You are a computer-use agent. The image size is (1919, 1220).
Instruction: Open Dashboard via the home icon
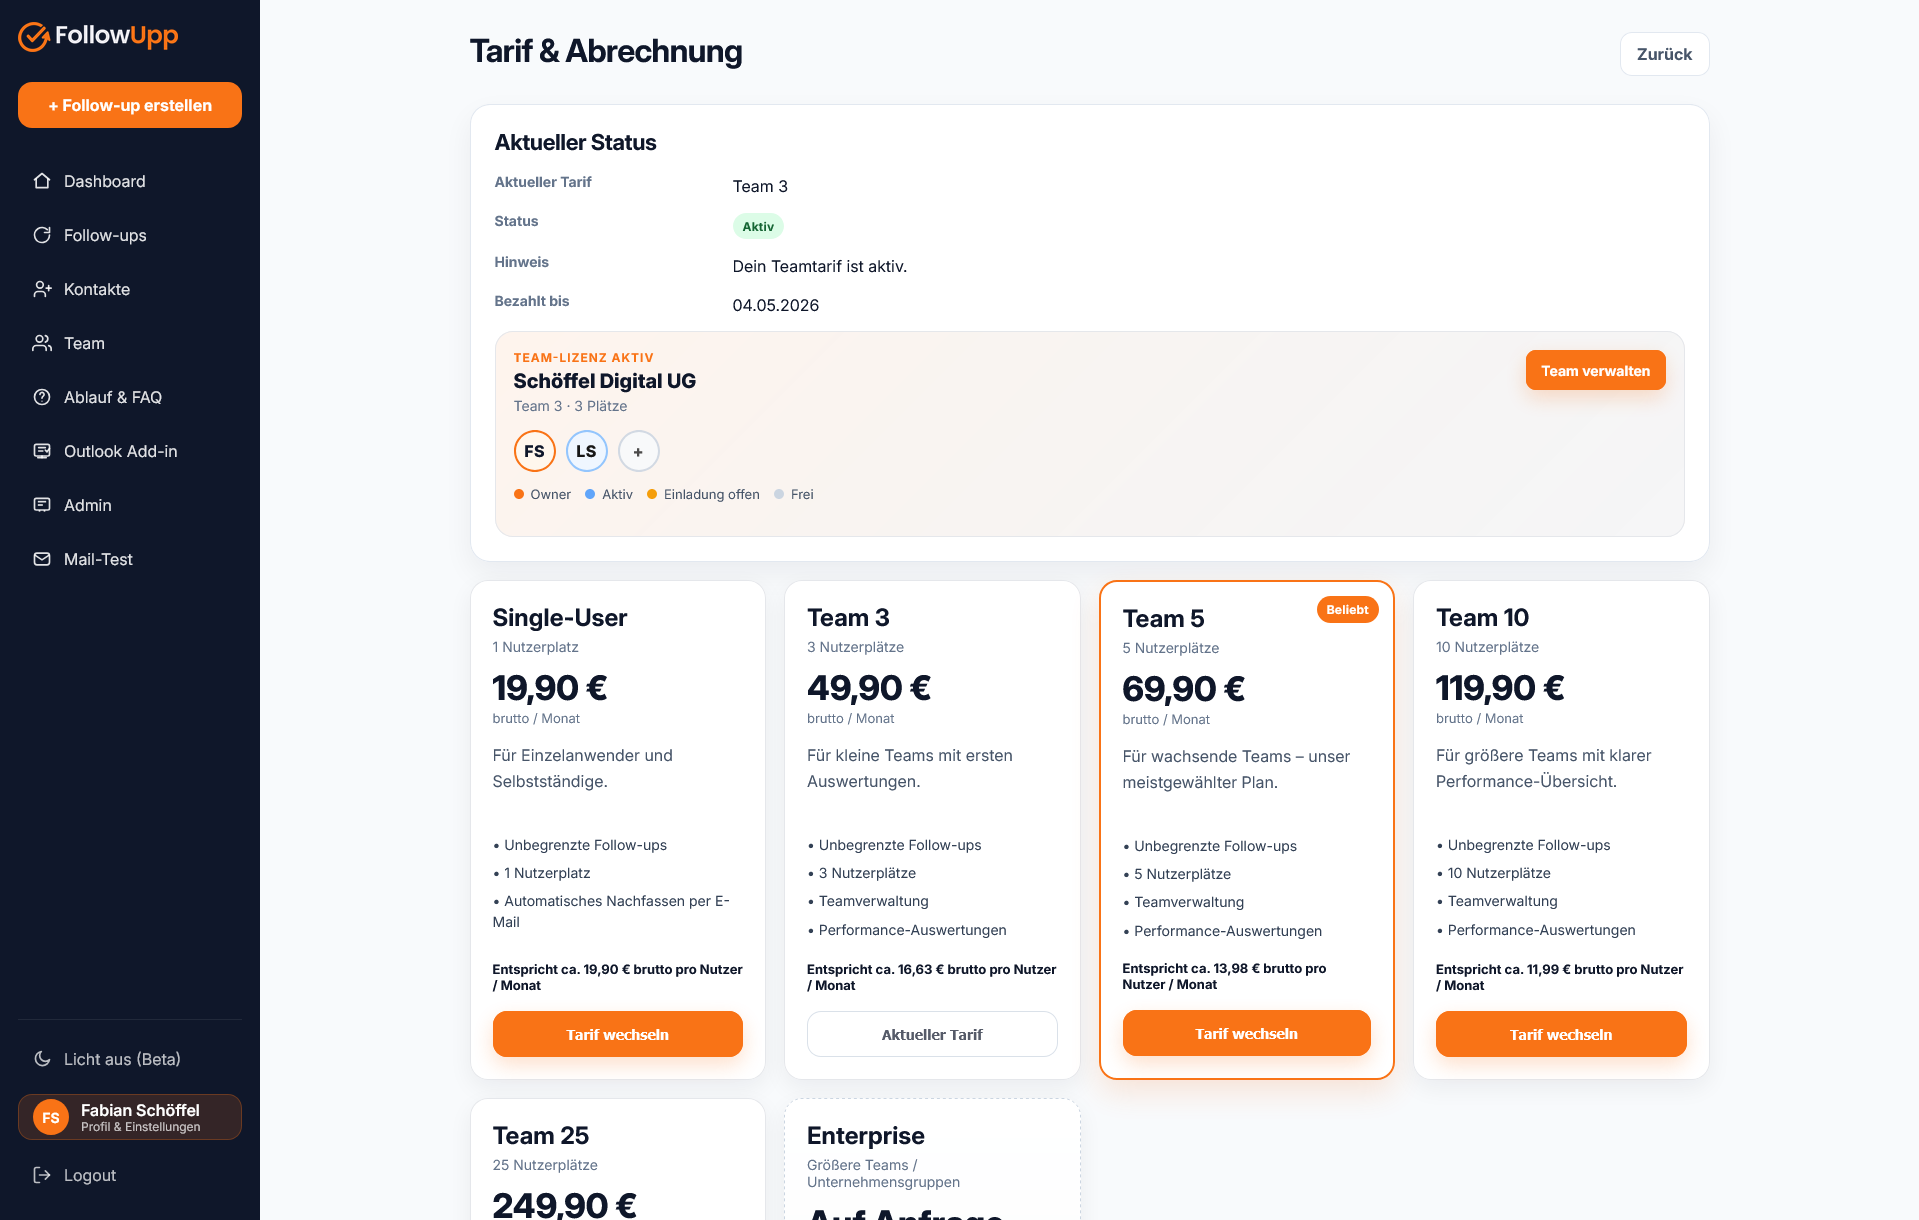pyautogui.click(x=42, y=181)
